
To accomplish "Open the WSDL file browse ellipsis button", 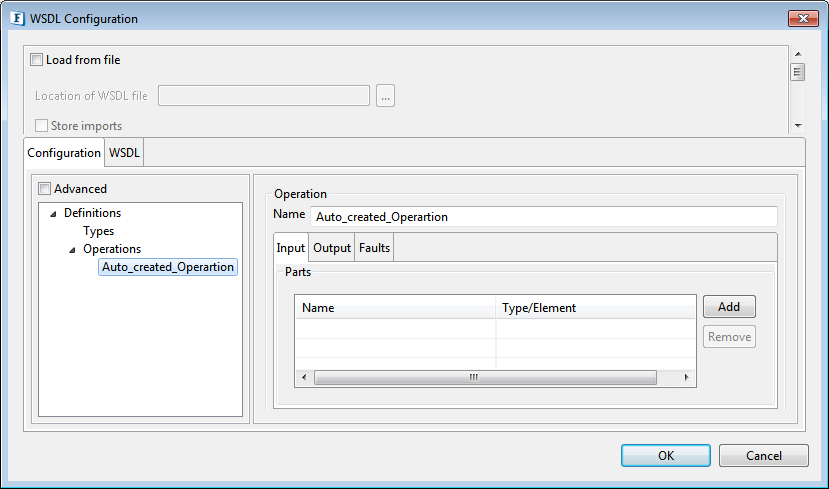I will tap(385, 96).
